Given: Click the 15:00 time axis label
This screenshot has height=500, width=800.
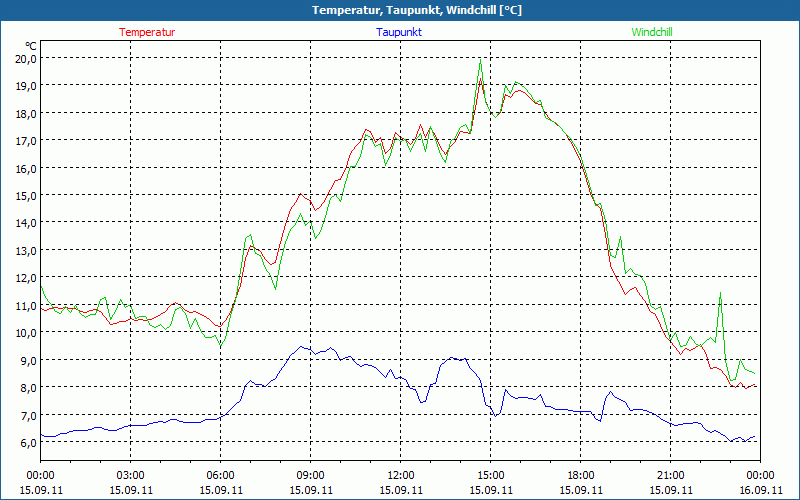Looking at the screenshot, I should [490, 476].
